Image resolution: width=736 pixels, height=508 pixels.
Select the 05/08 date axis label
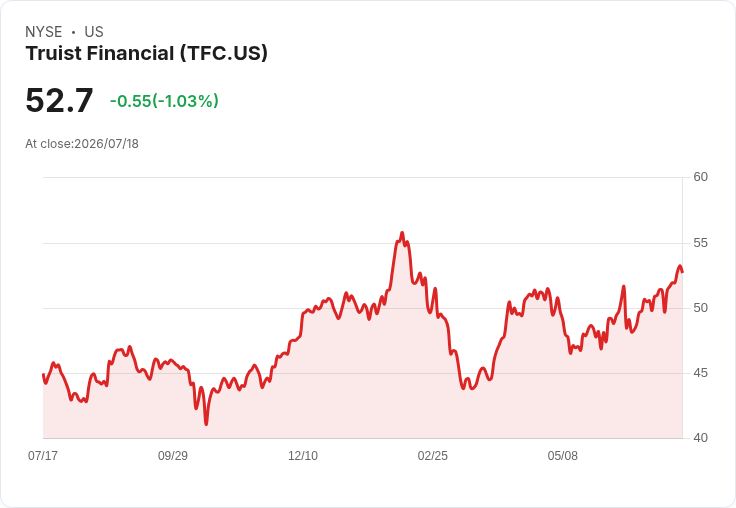click(x=563, y=456)
